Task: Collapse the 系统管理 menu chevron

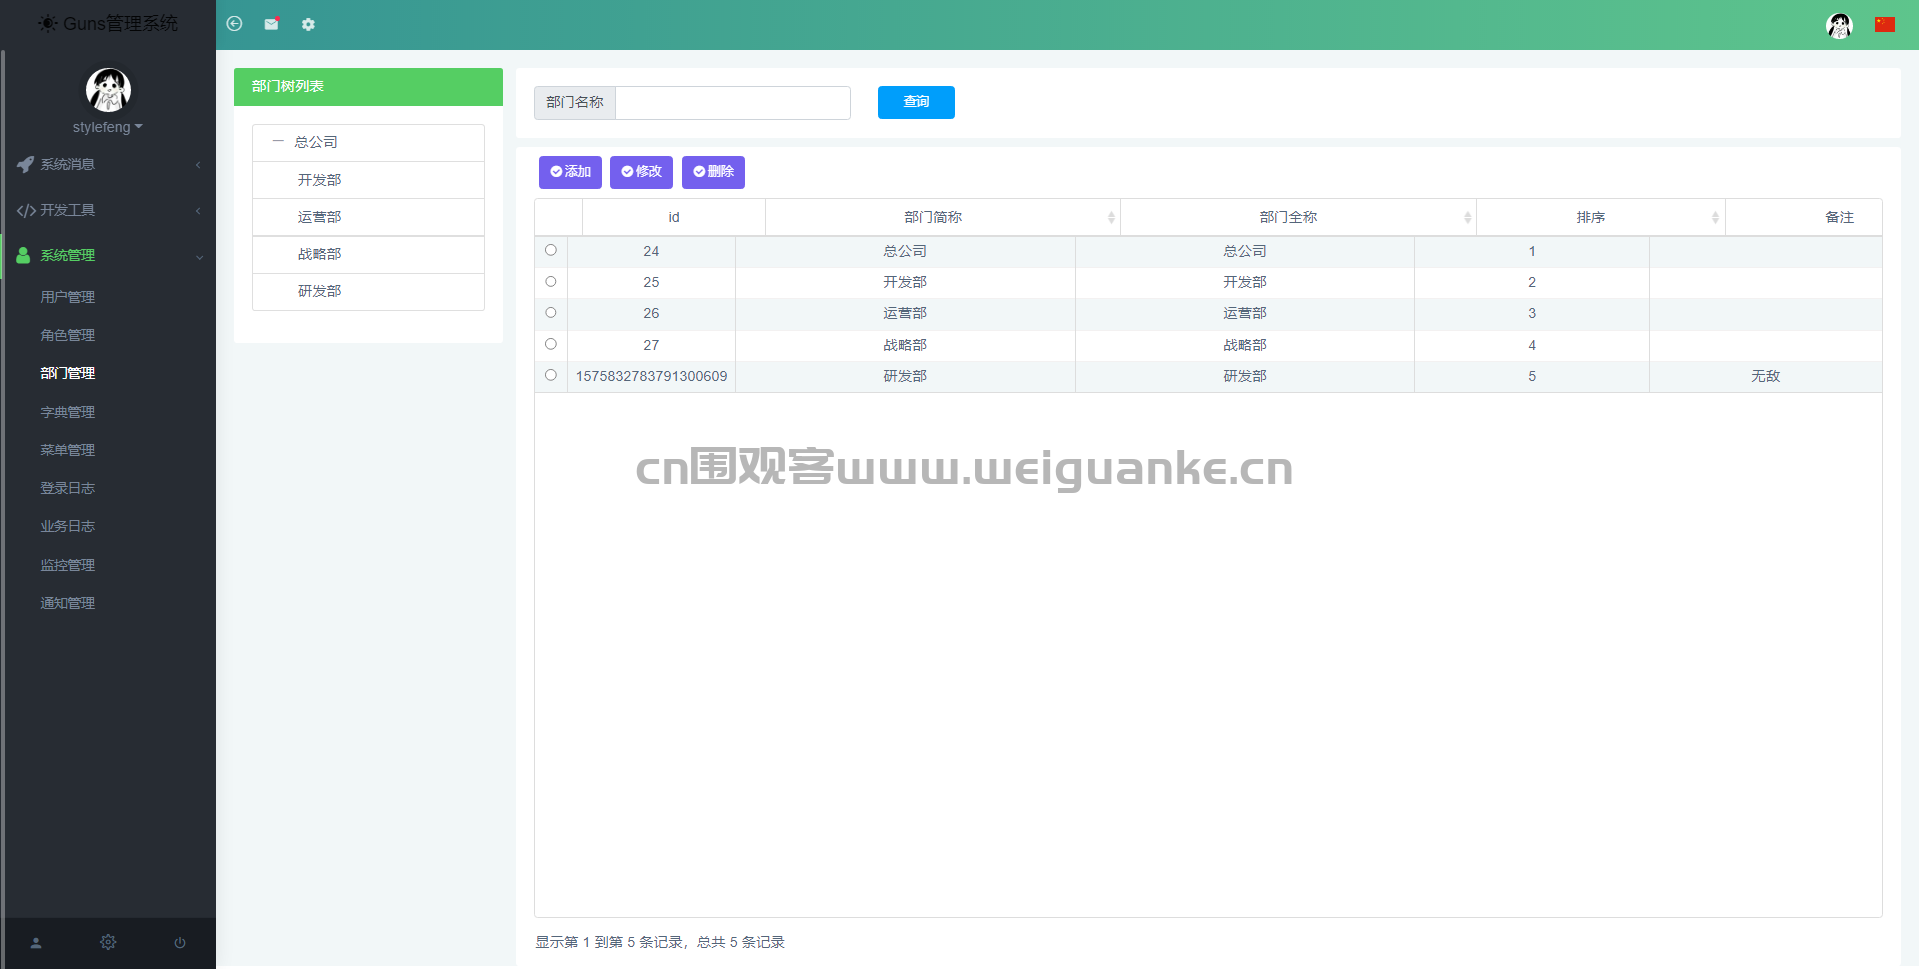Action: coord(199,257)
